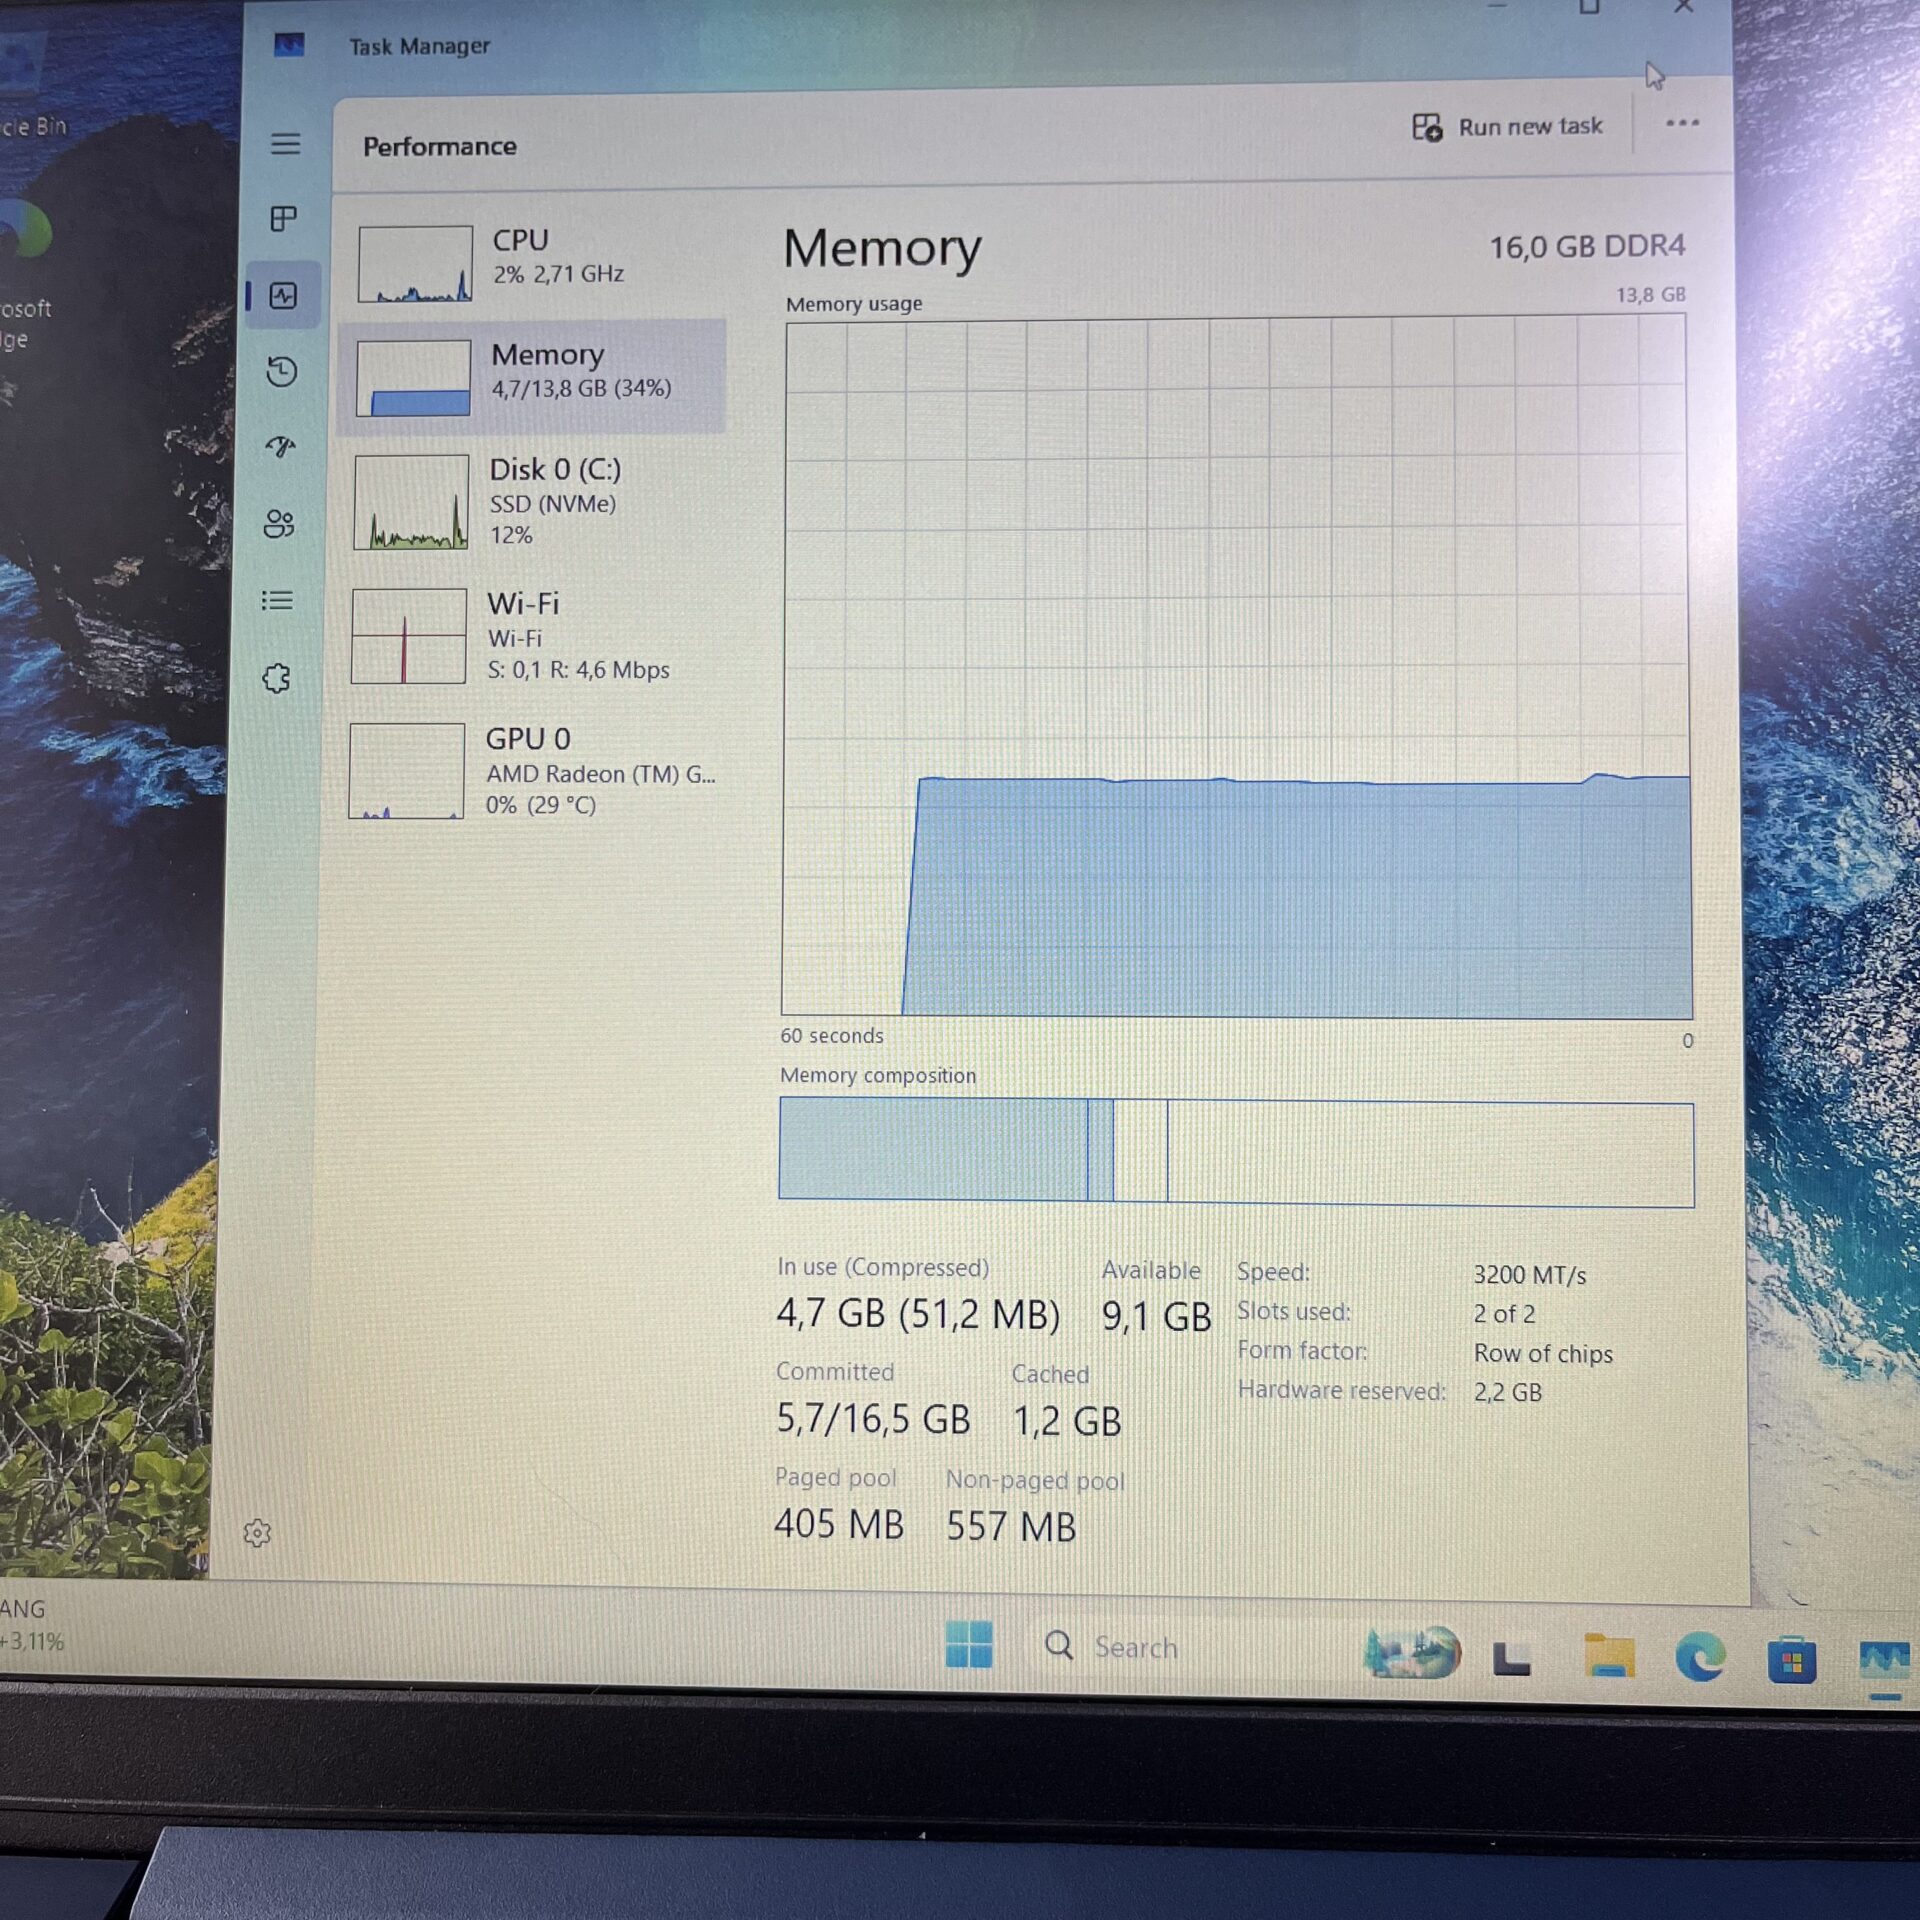Click the Task Manager title bar icon
Image resolution: width=1920 pixels, height=1920 pixels.
[x=289, y=45]
